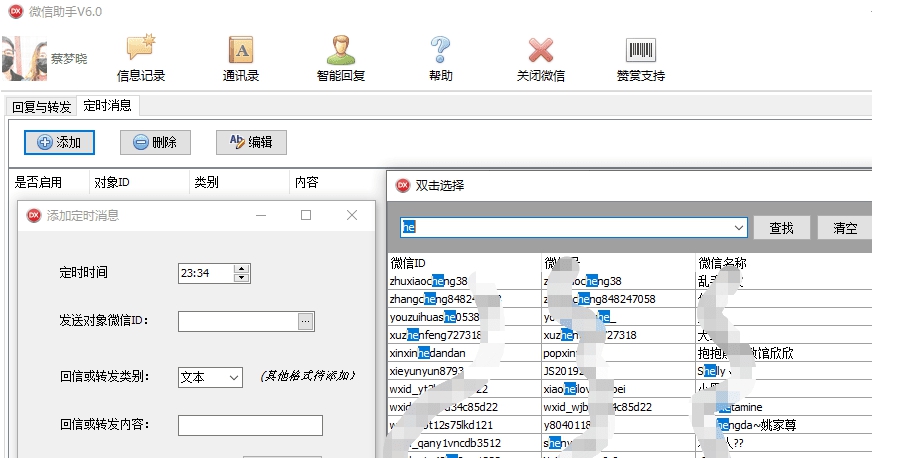The image size is (899, 458).
Task: Click cell JS2019 in second column
Action: (x=618, y=371)
